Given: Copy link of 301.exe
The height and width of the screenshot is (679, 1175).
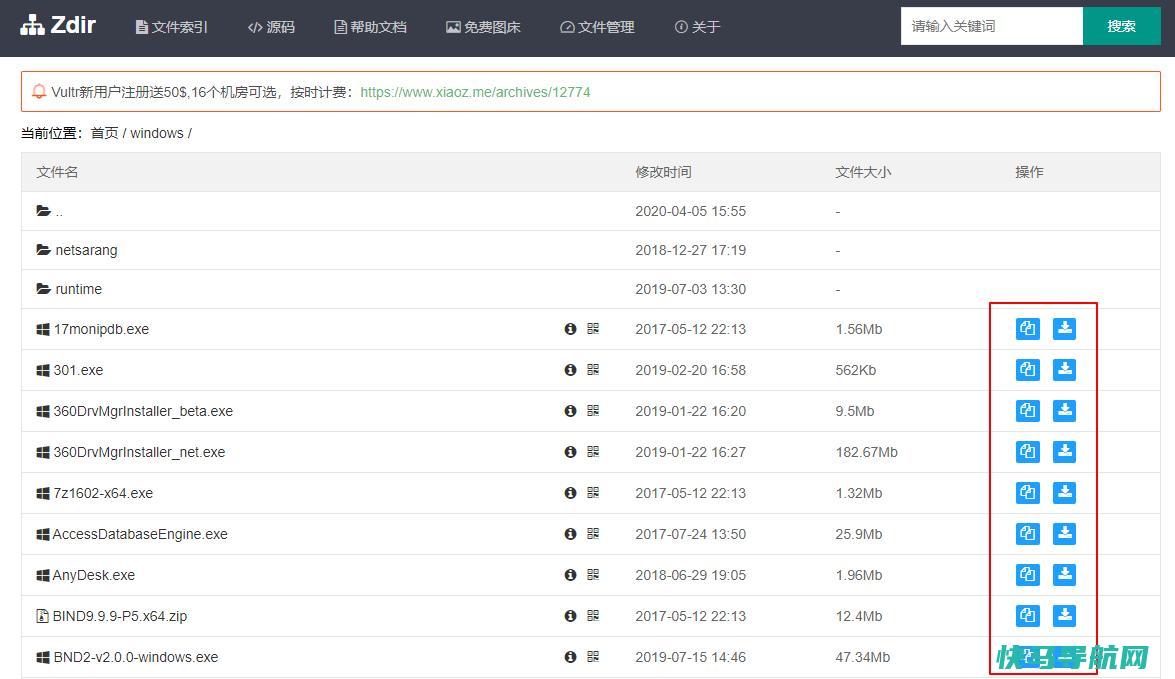Looking at the screenshot, I should (x=1027, y=369).
